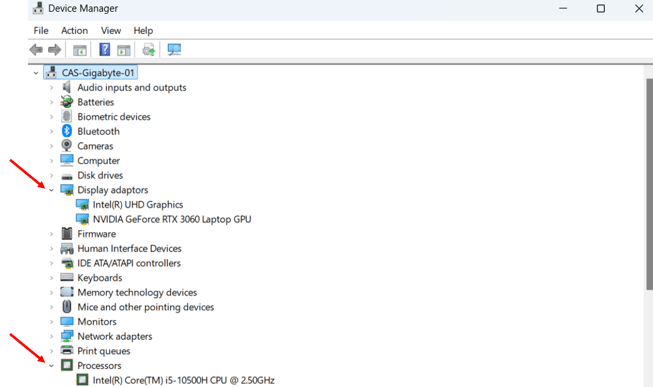Open the View menu
This screenshot has width=653, height=387.
pos(111,30)
